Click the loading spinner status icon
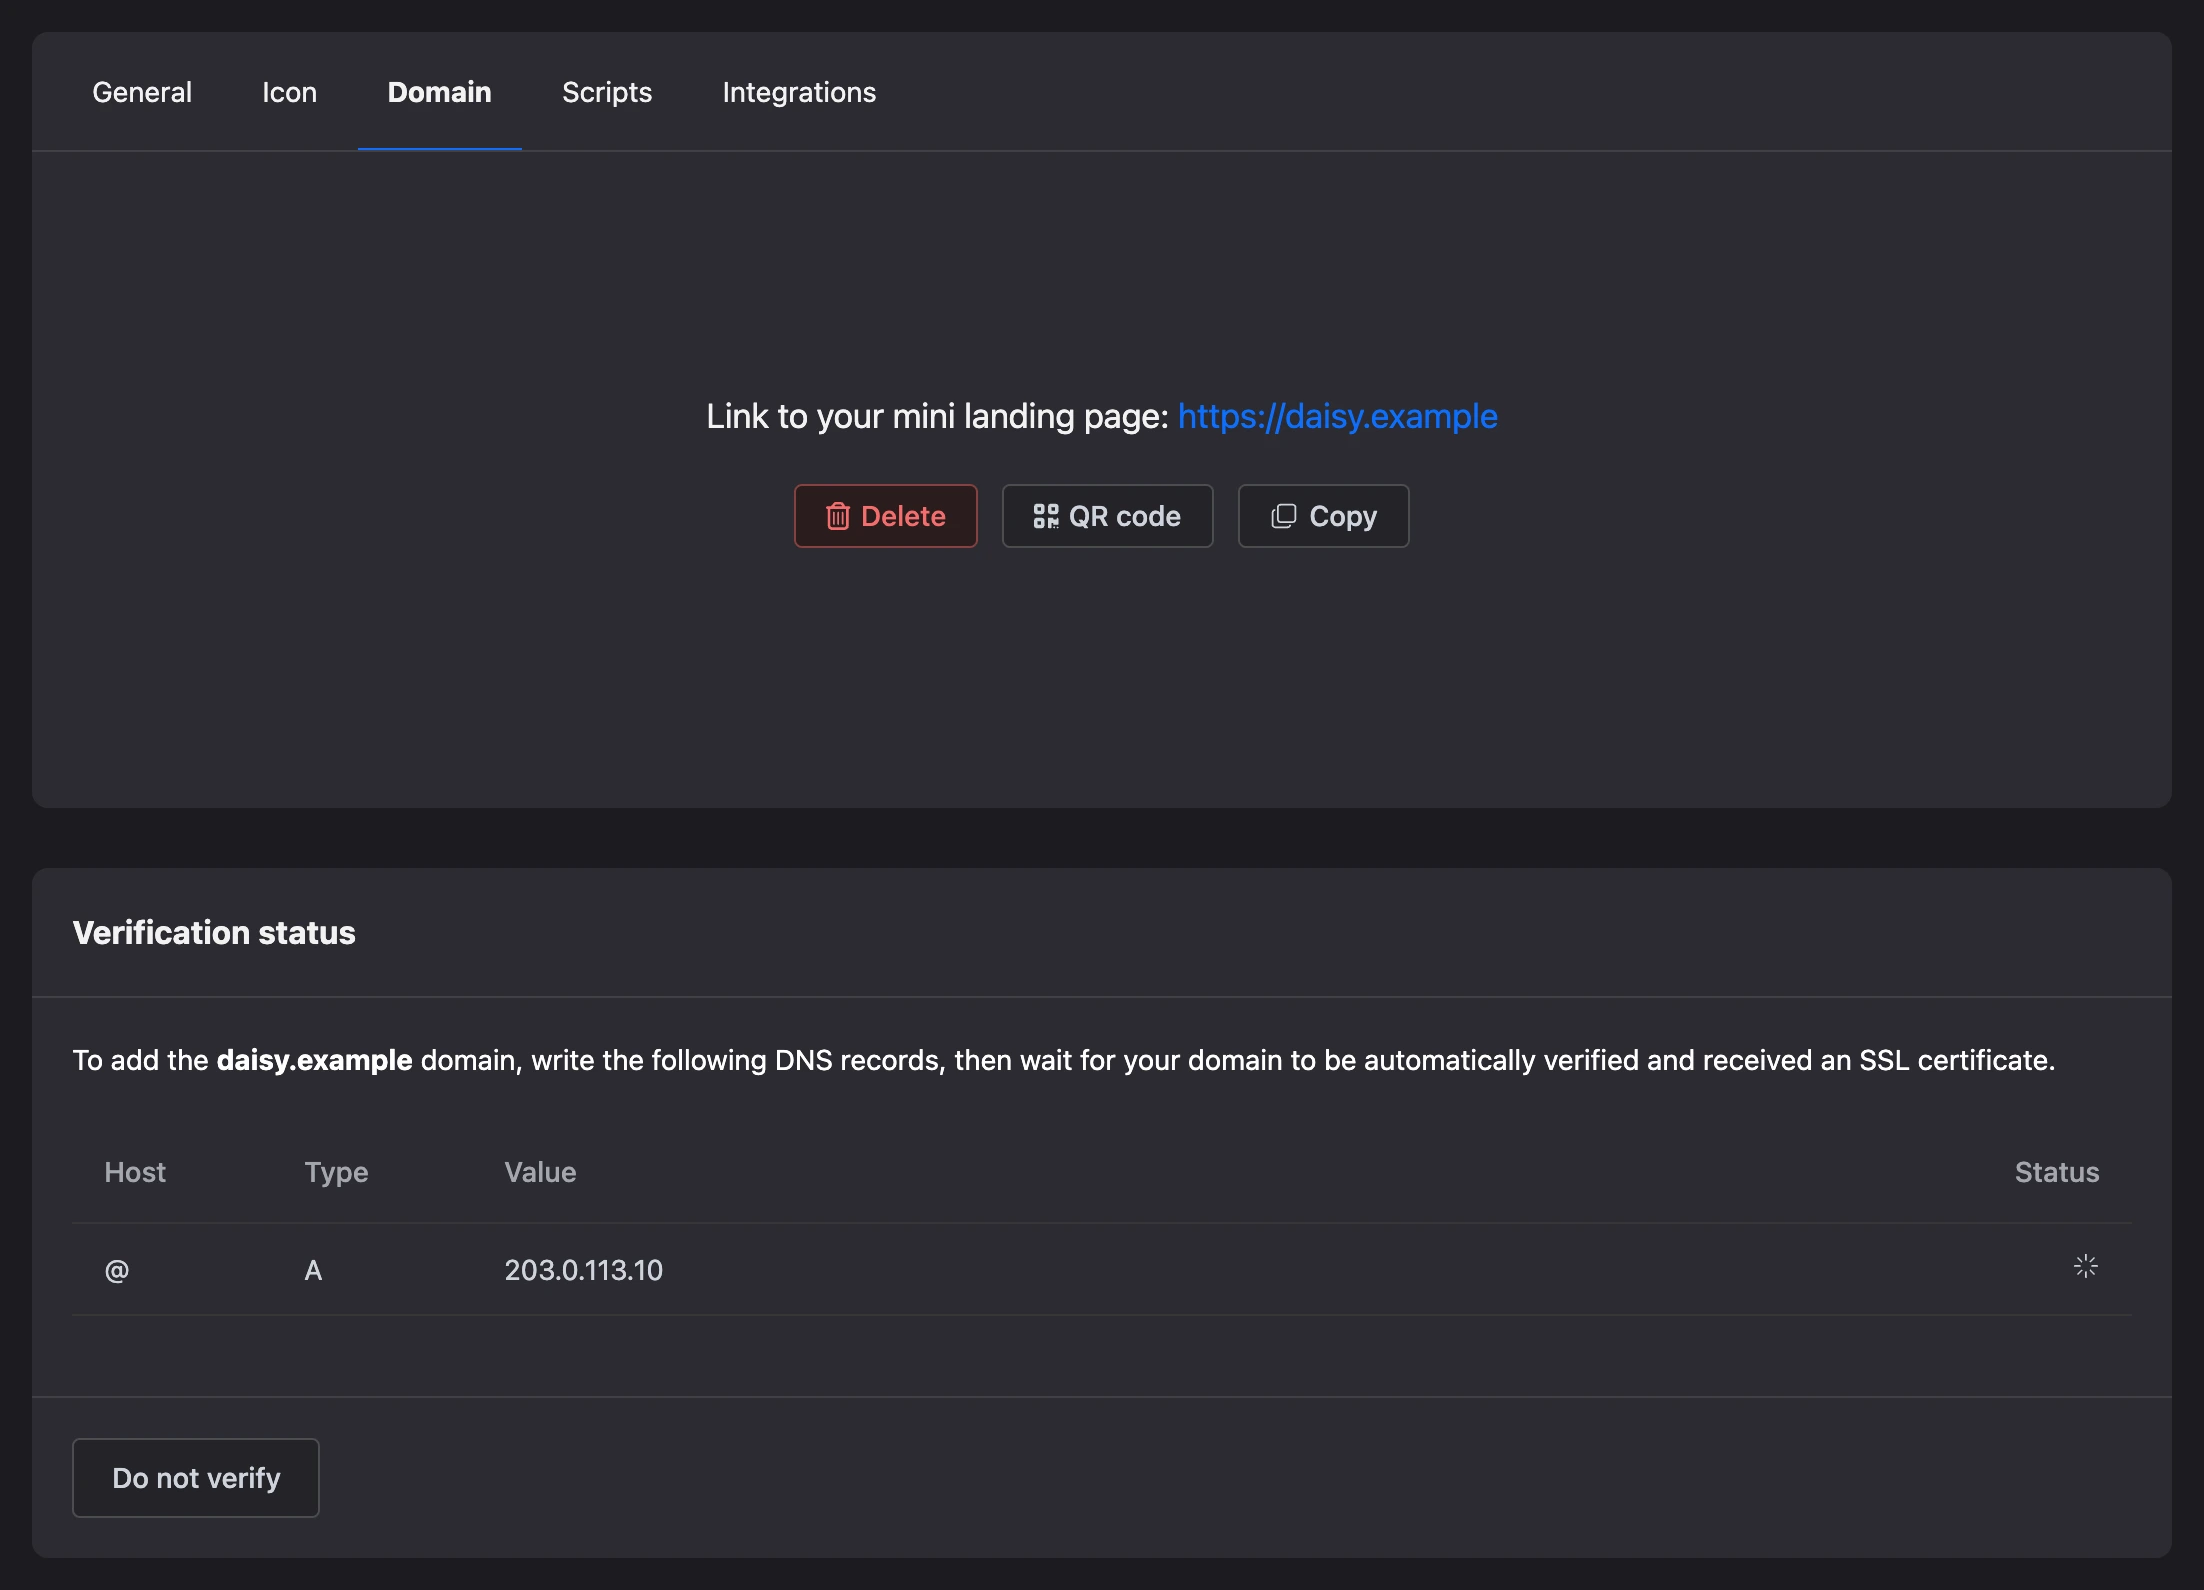Screen dimensions: 2204x1590 click(2085, 1267)
